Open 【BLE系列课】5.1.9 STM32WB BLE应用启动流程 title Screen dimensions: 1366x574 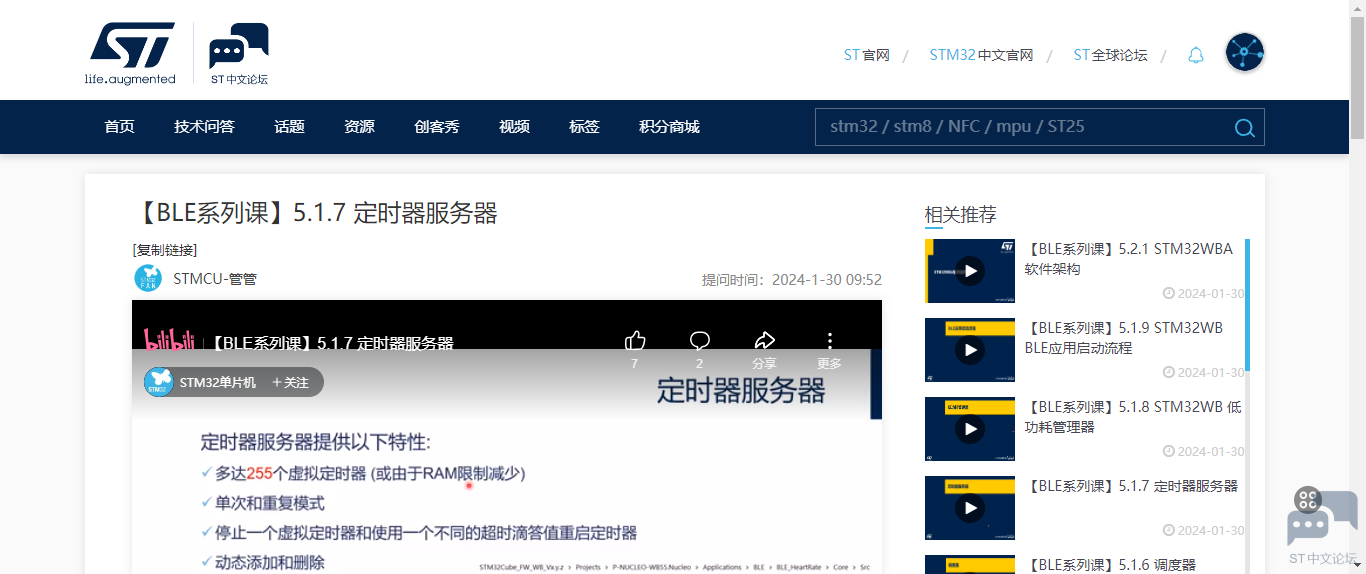pos(1123,338)
